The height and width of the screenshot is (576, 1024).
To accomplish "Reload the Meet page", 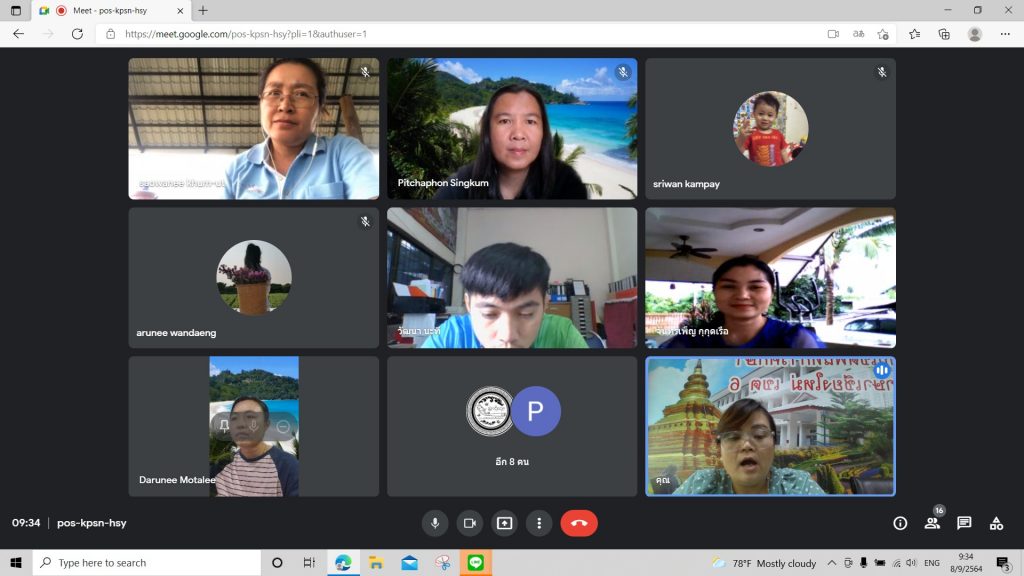I will tap(77, 34).
